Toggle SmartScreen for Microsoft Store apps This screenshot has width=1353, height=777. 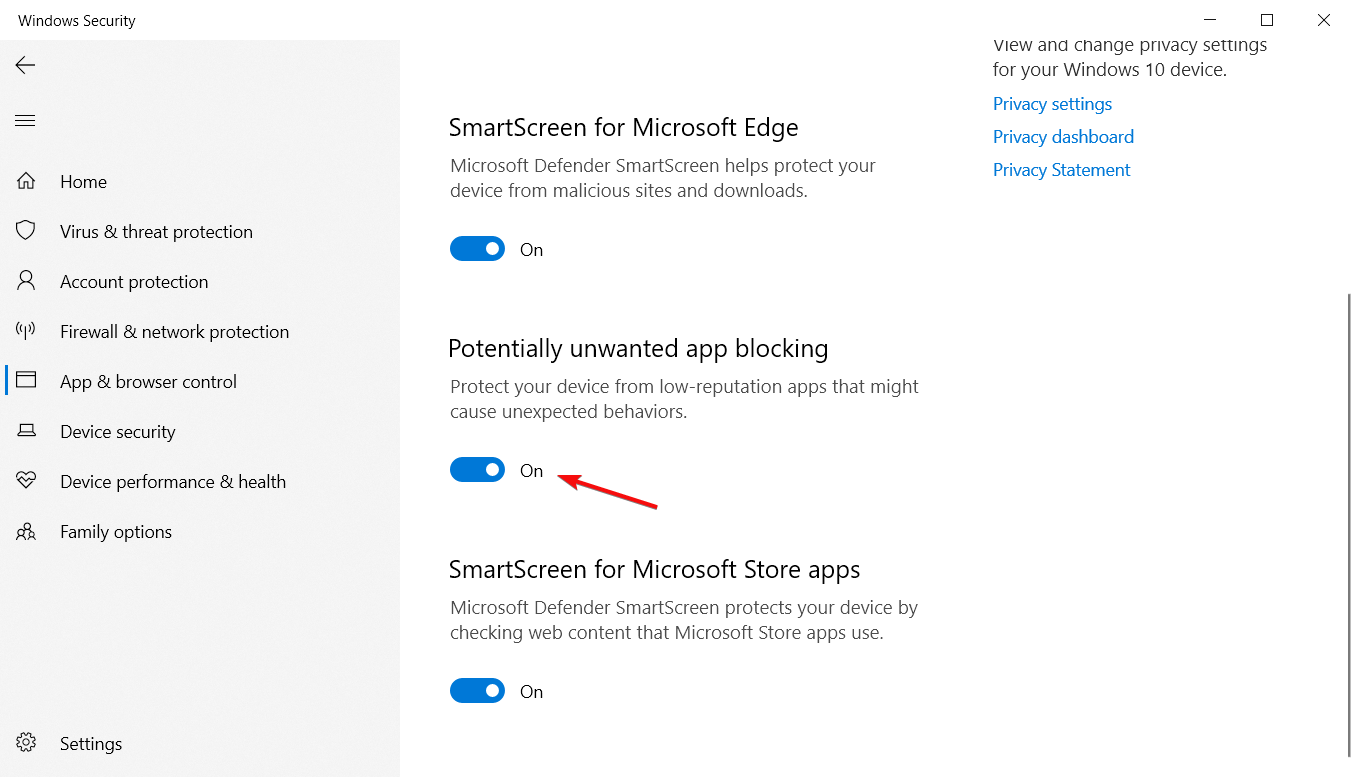[x=477, y=691]
